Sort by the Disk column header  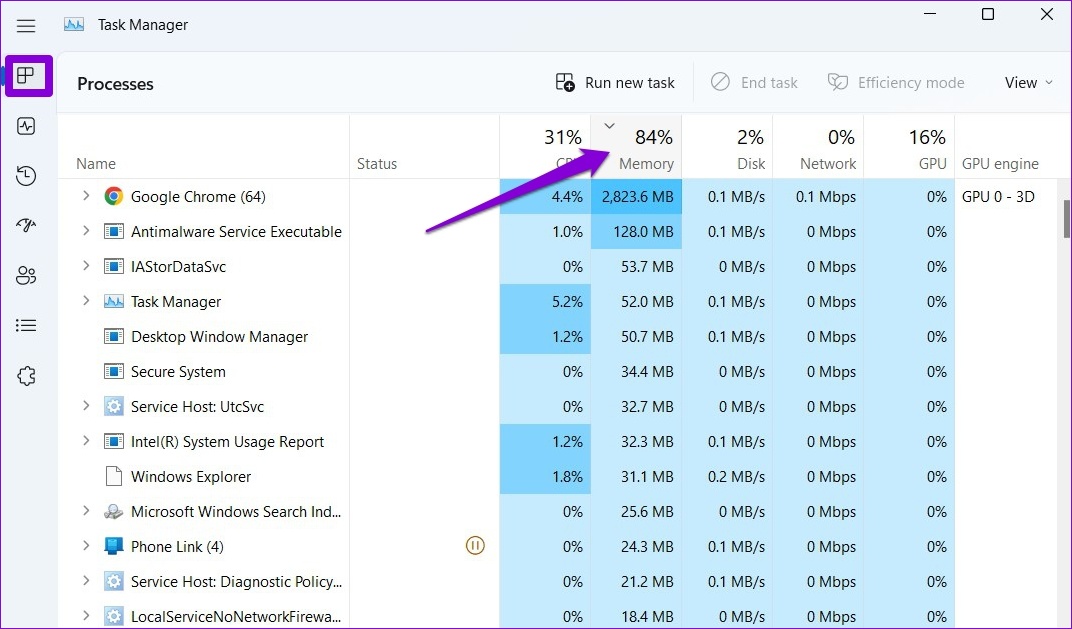(727, 147)
